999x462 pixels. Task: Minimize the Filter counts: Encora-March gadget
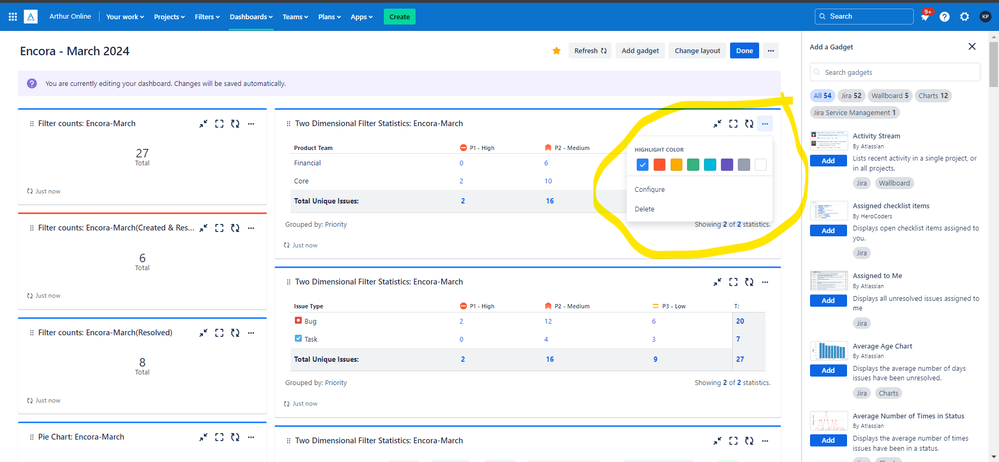pos(203,124)
